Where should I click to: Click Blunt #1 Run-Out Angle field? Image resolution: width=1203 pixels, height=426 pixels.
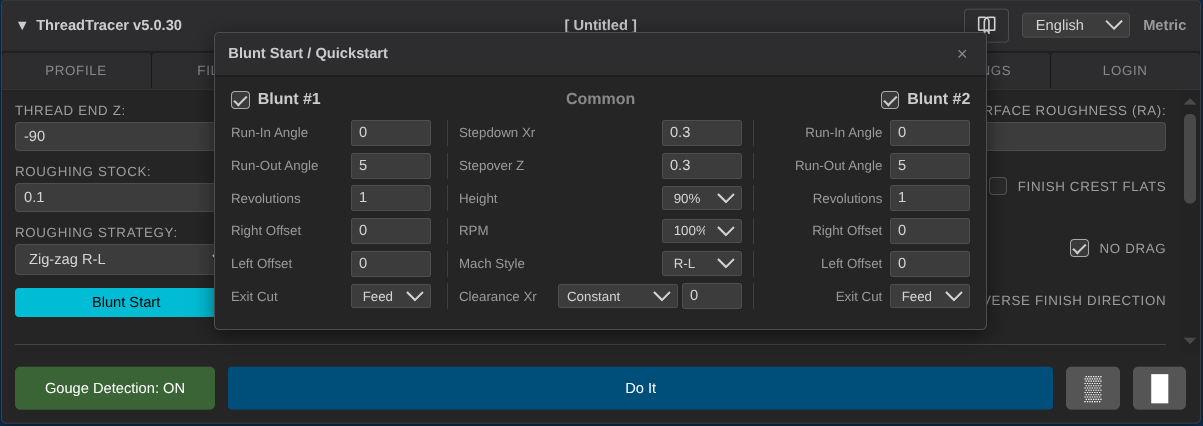click(x=391, y=165)
